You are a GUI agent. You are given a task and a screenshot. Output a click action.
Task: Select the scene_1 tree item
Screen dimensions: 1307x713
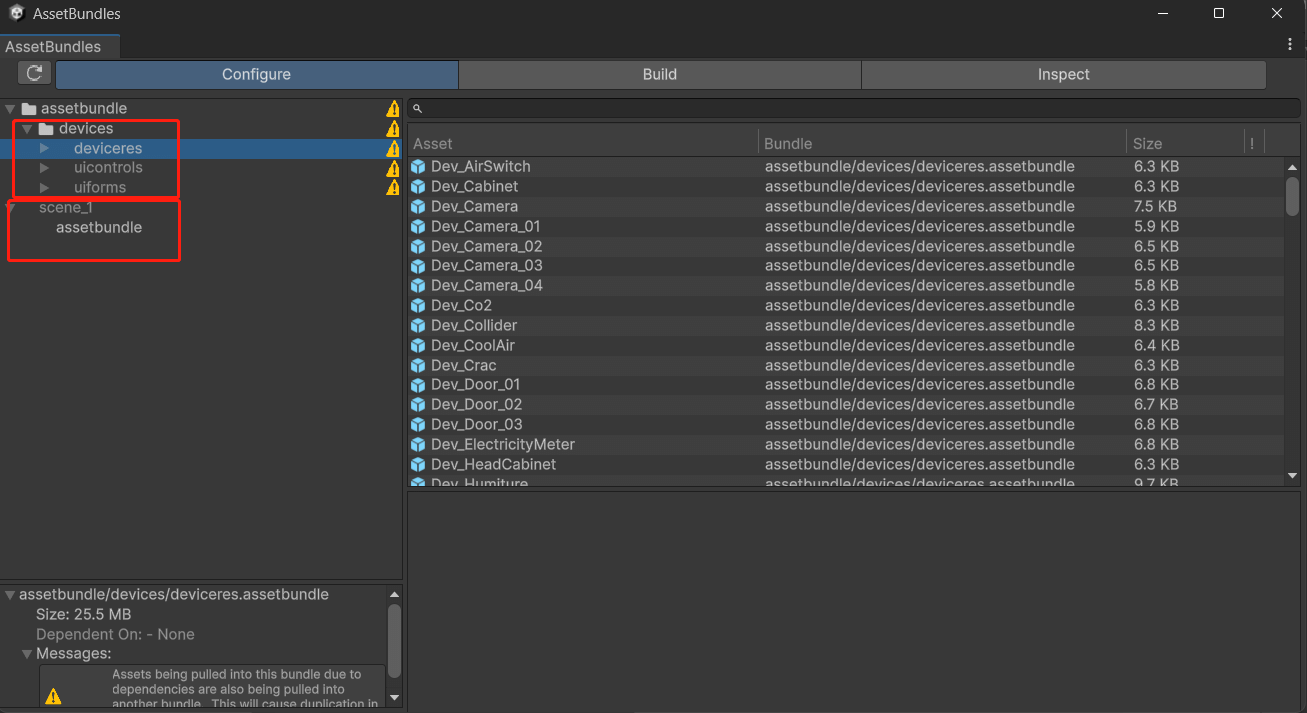click(x=66, y=208)
